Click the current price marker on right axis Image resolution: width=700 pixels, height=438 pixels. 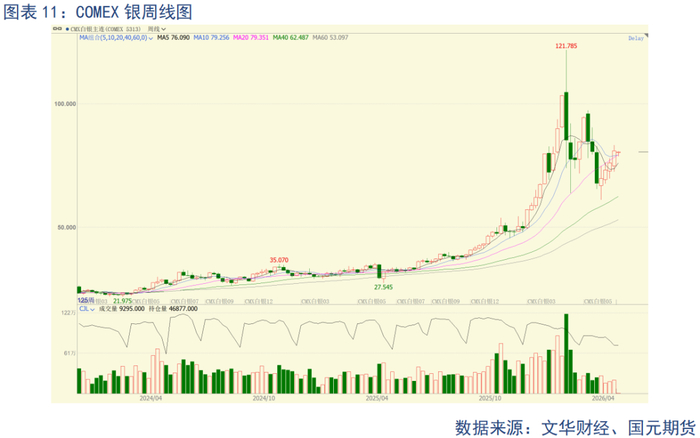pyautogui.click(x=643, y=152)
